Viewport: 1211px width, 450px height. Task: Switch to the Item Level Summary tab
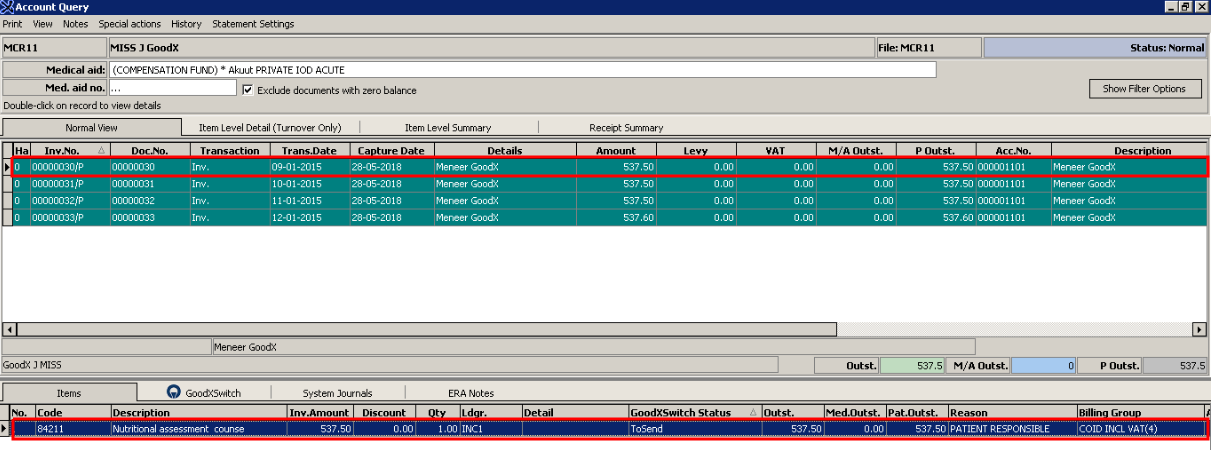[447, 128]
